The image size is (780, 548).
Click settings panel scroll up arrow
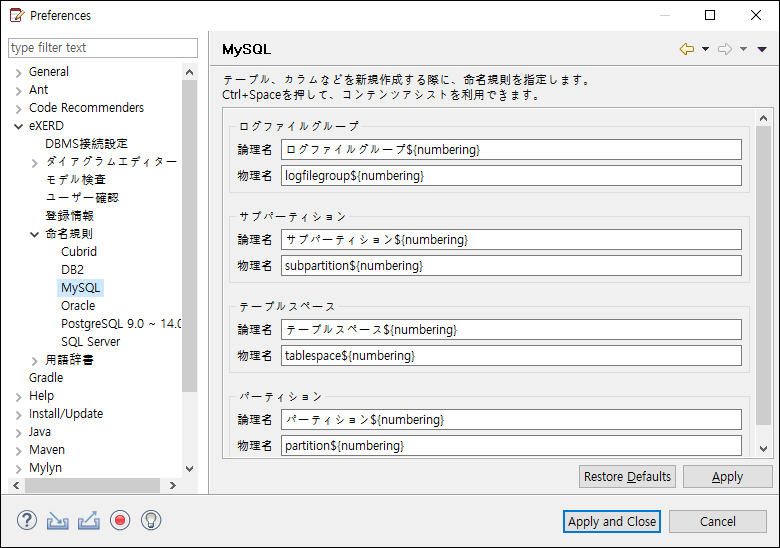pyautogui.click(x=764, y=118)
